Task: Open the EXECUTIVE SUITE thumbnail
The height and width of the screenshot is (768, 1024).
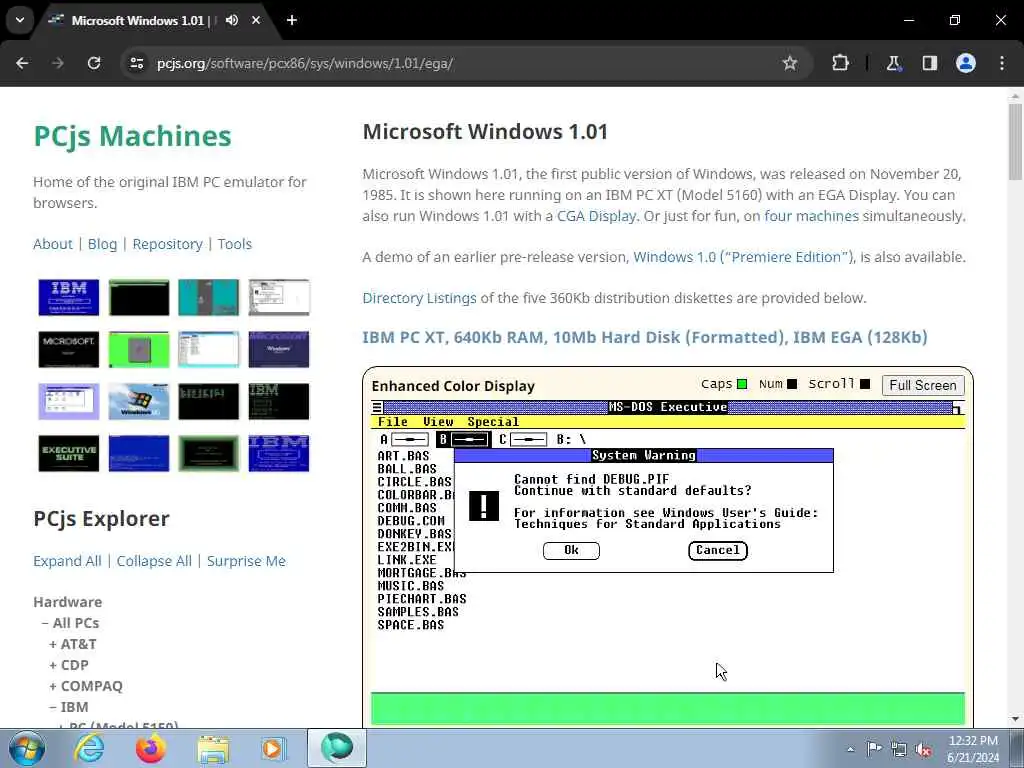Action: point(69,453)
